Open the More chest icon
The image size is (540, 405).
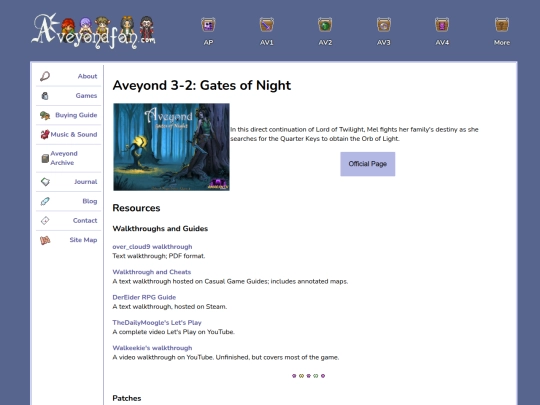502,25
